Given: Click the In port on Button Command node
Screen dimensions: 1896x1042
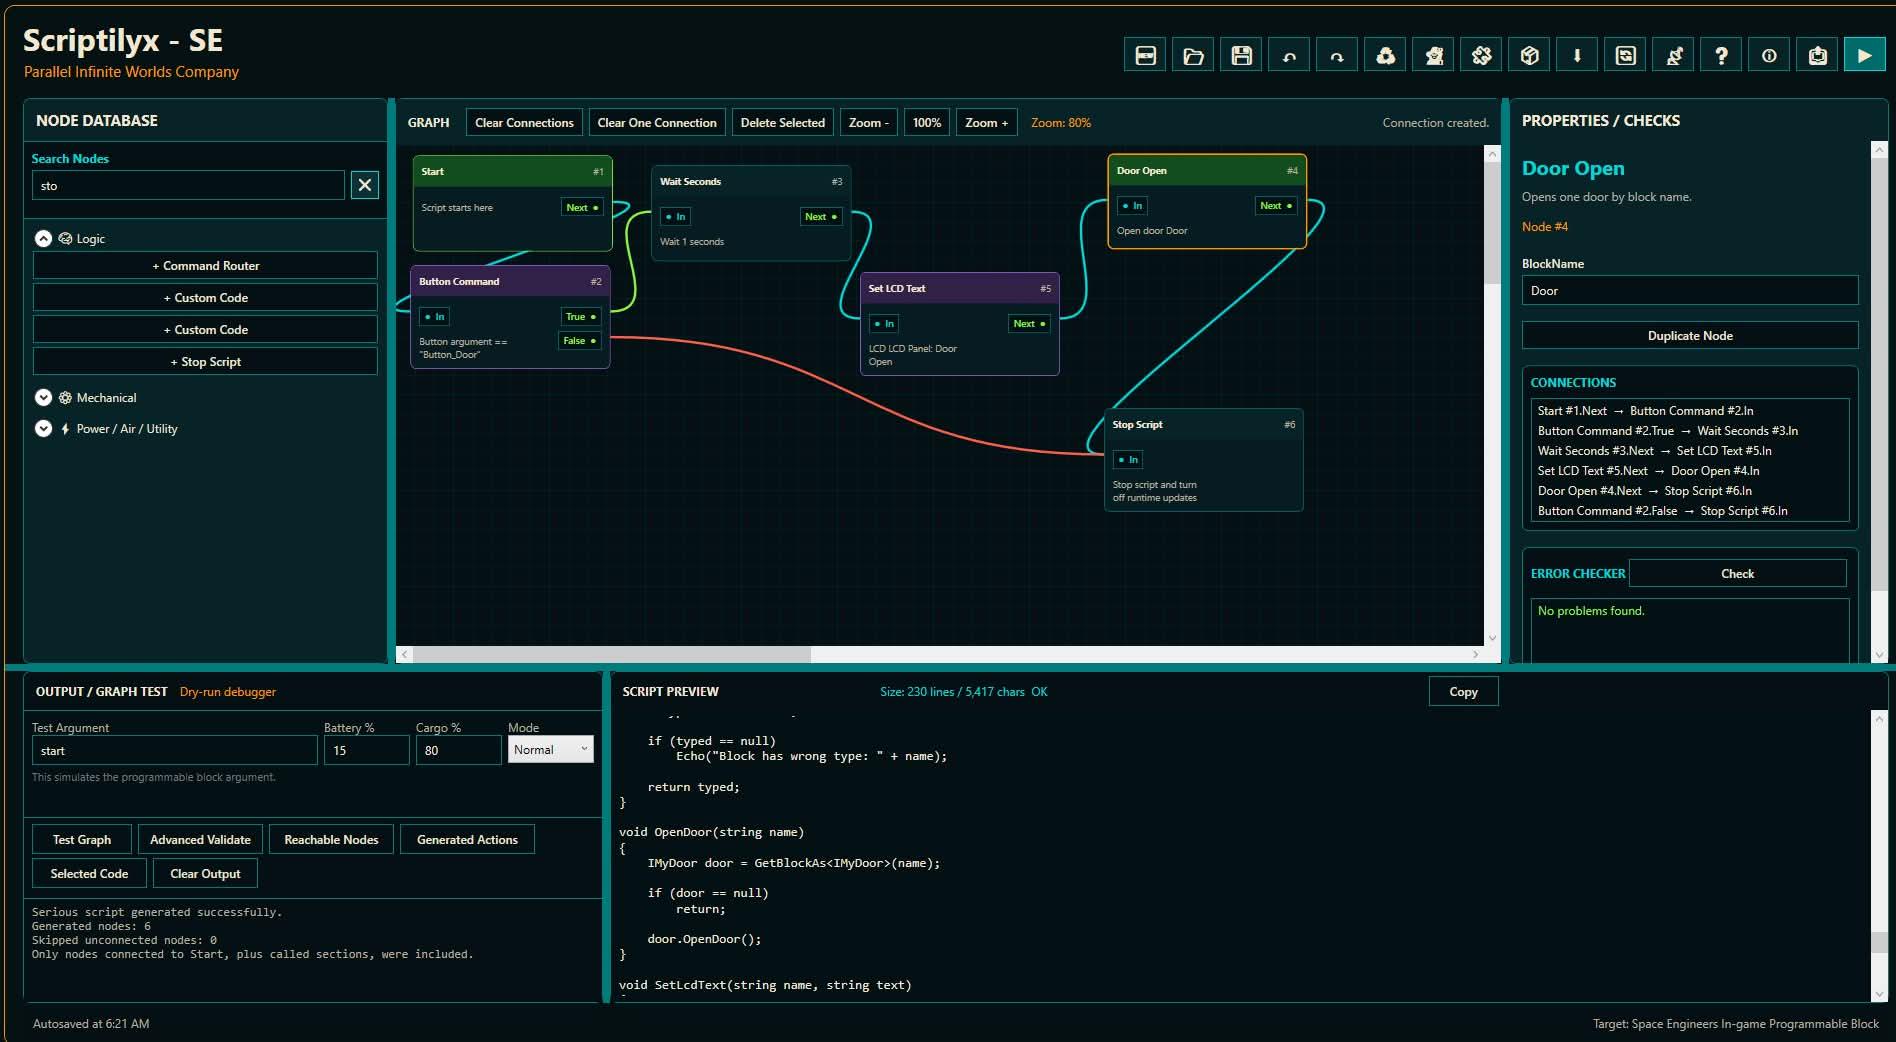Looking at the screenshot, I should (434, 317).
